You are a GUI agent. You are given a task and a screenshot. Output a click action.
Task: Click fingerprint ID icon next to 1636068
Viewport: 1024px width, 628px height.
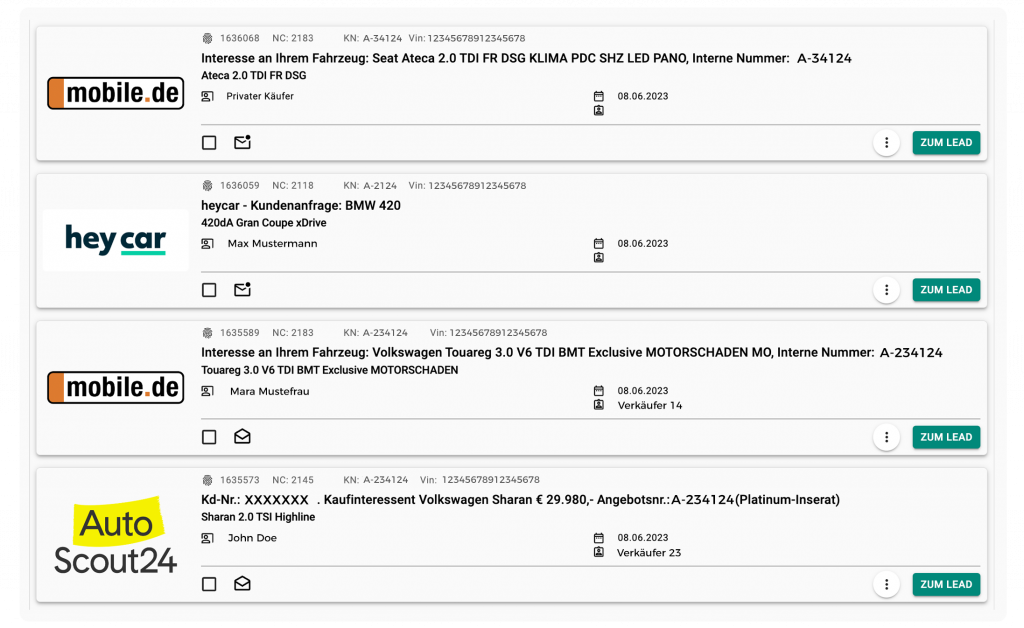(x=208, y=38)
